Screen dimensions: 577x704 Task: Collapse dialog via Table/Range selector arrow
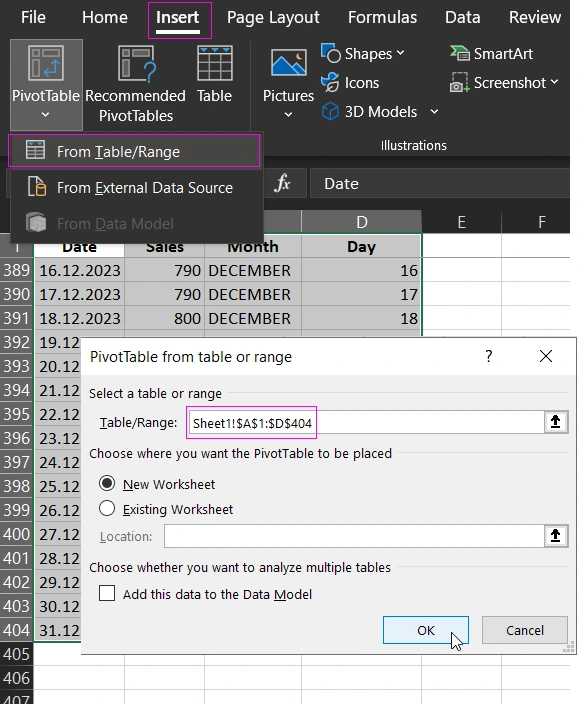pos(555,422)
